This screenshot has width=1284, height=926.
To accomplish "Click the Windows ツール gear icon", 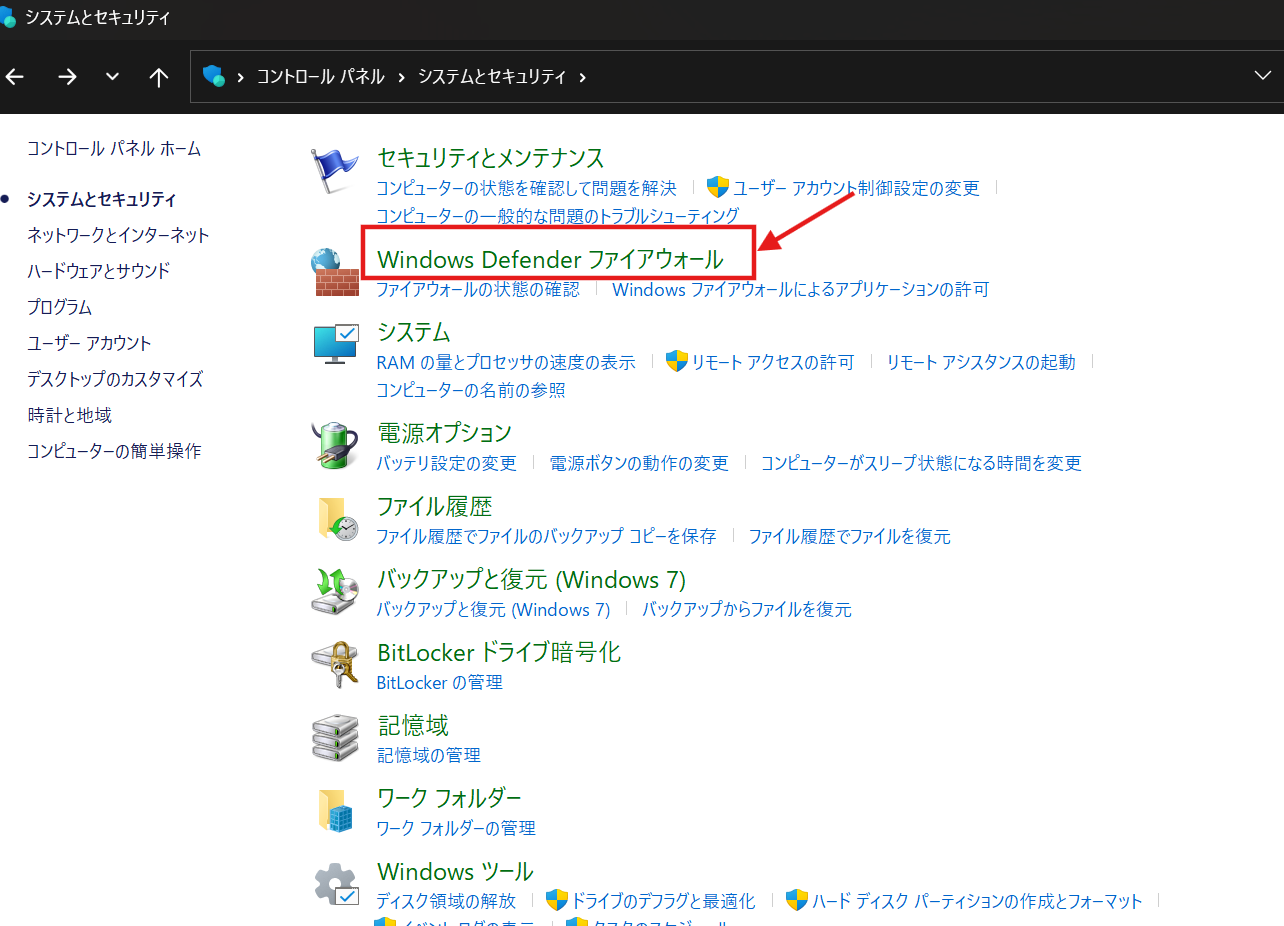I will (x=336, y=884).
